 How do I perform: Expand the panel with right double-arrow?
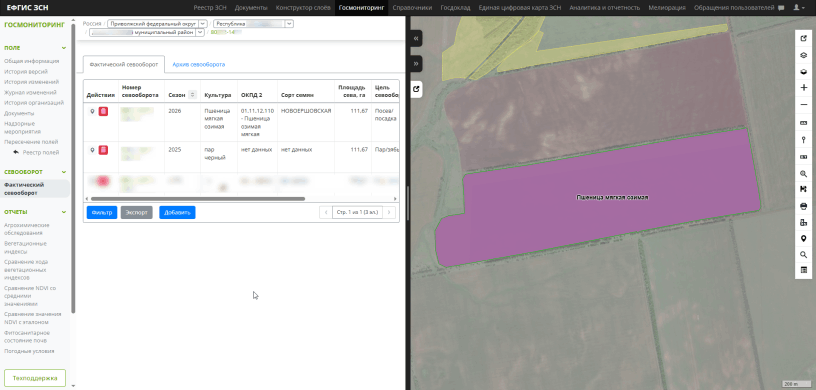pyautogui.click(x=416, y=64)
